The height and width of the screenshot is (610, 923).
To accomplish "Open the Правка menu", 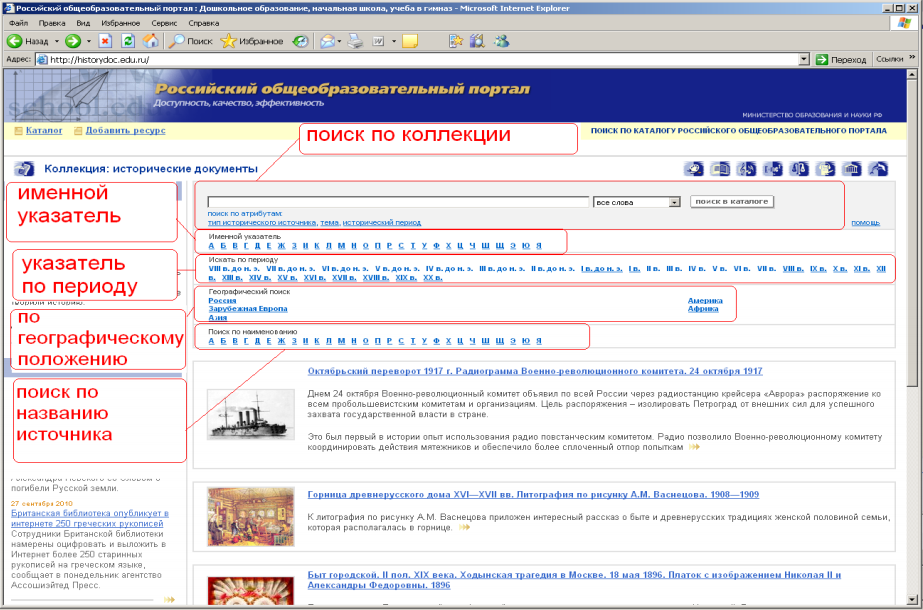I will [52, 23].
